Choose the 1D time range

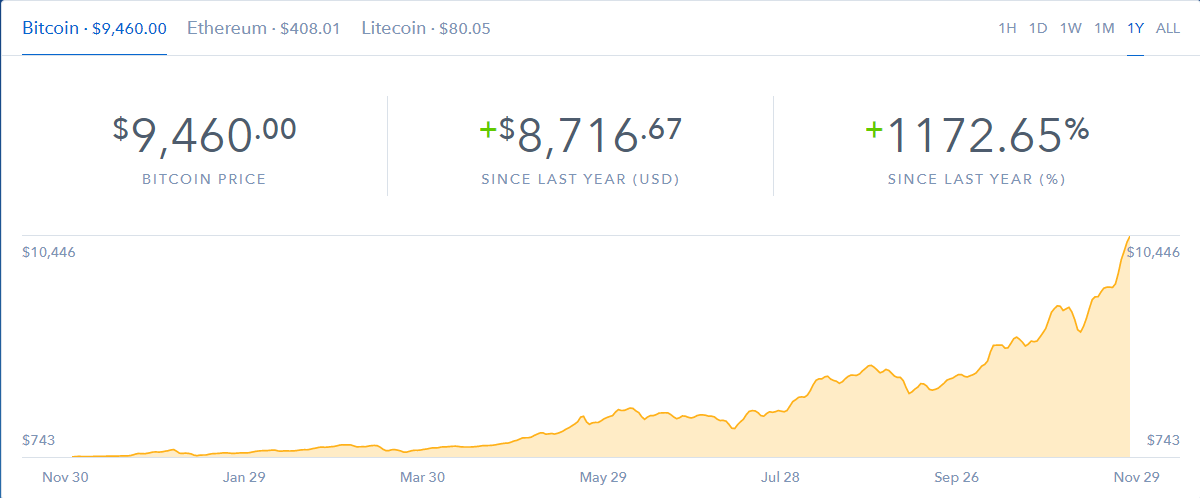(x=1038, y=28)
